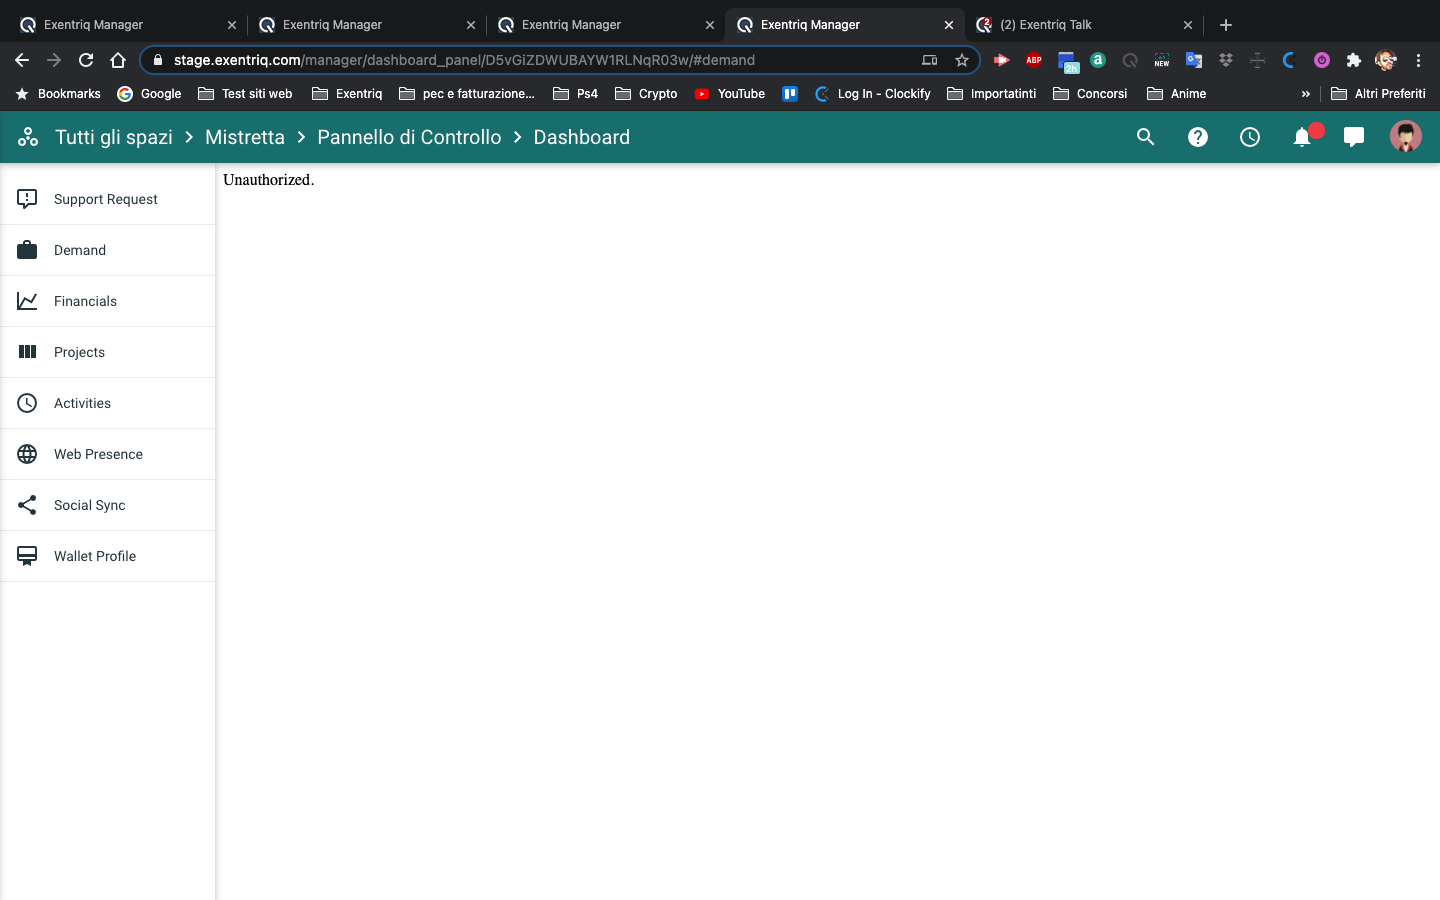Click the spaces network icon beside Tutti gli spazi
The image size is (1440, 900).
click(x=28, y=137)
